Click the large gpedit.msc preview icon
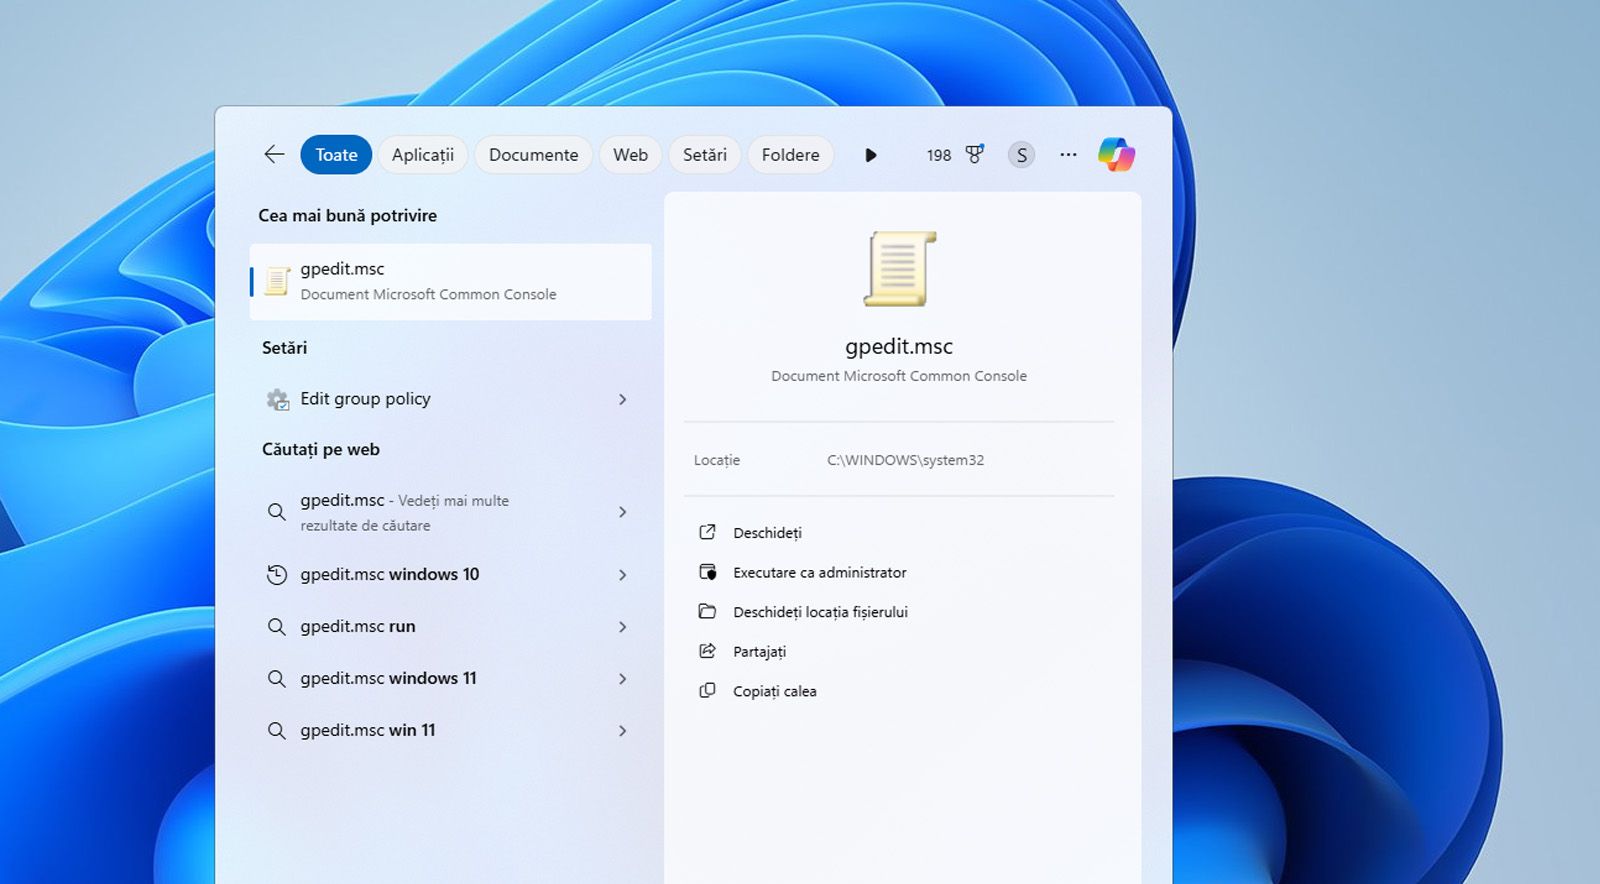 [x=899, y=269]
